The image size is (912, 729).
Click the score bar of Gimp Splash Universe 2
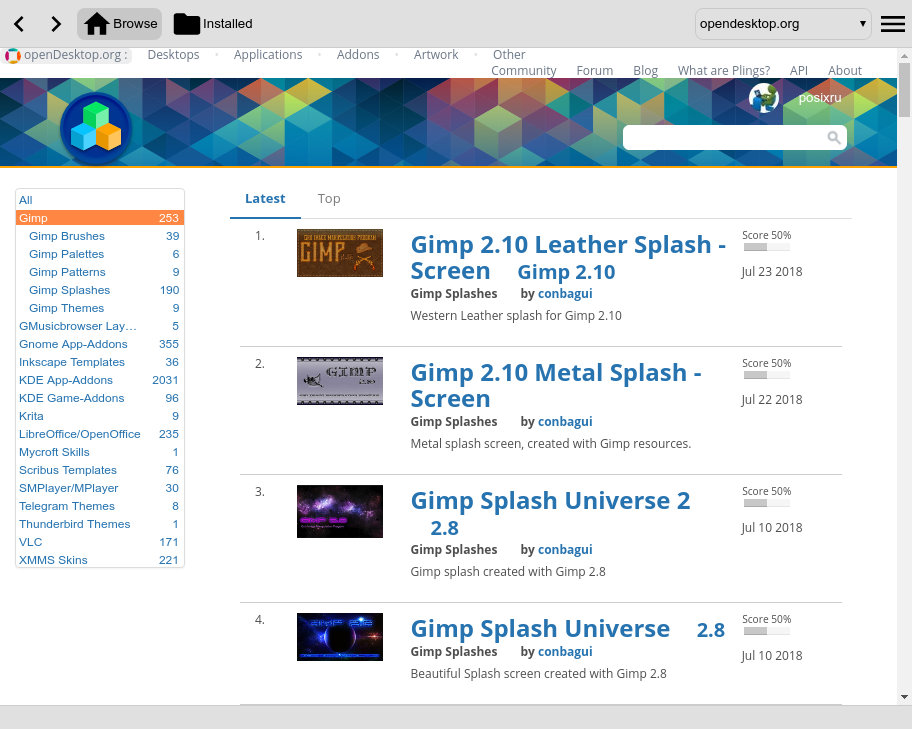(767, 503)
